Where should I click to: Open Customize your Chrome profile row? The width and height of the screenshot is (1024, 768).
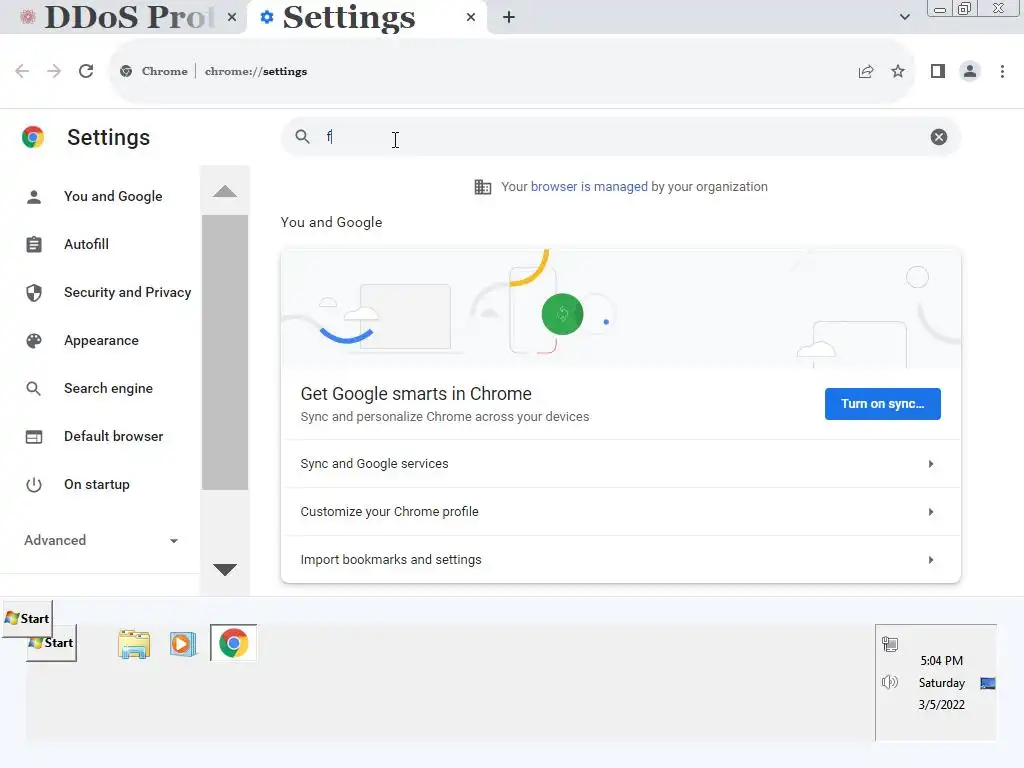click(620, 512)
